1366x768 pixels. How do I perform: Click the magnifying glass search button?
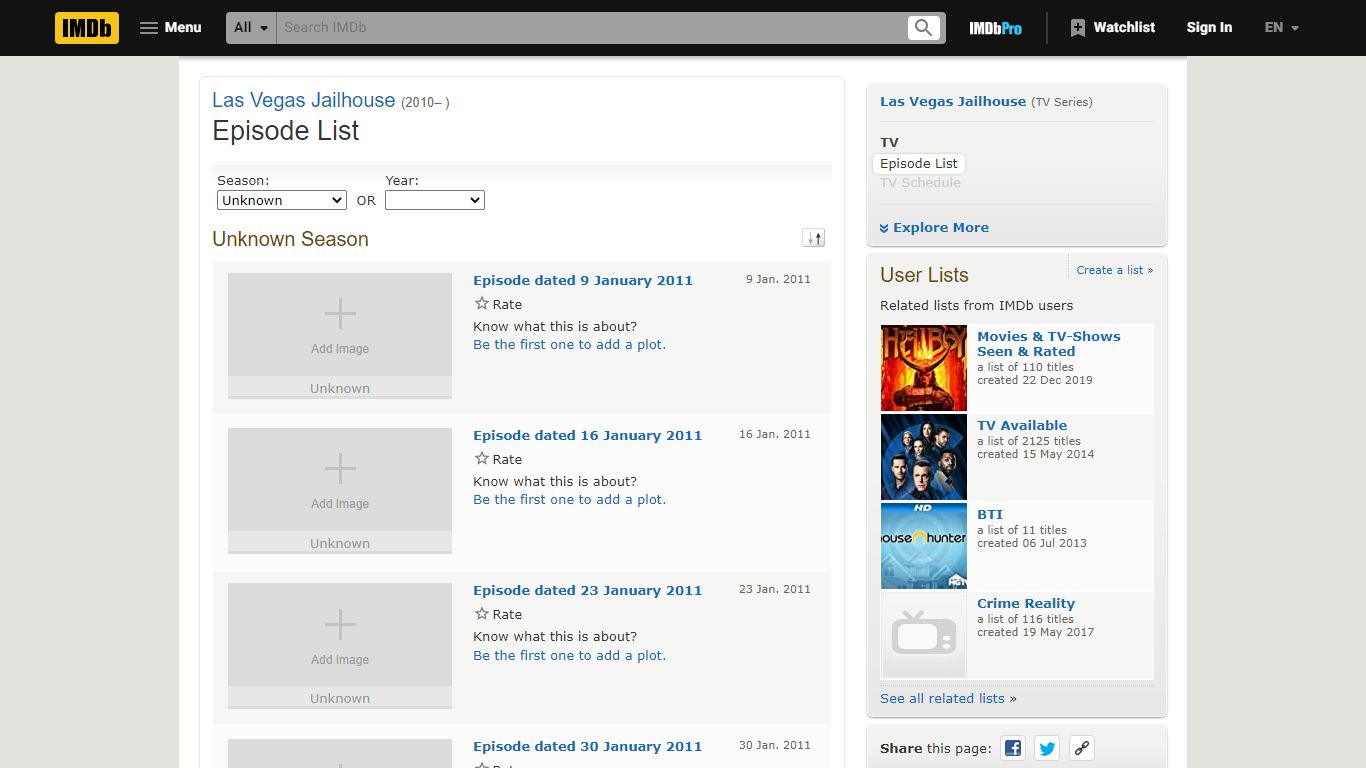pyautogui.click(x=924, y=28)
